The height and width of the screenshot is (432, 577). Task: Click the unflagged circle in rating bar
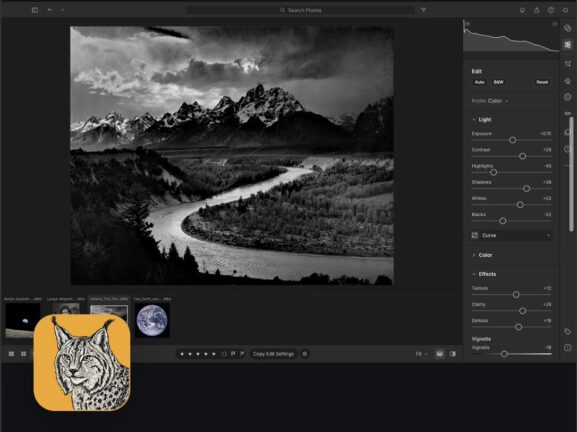pyautogui.click(x=224, y=354)
